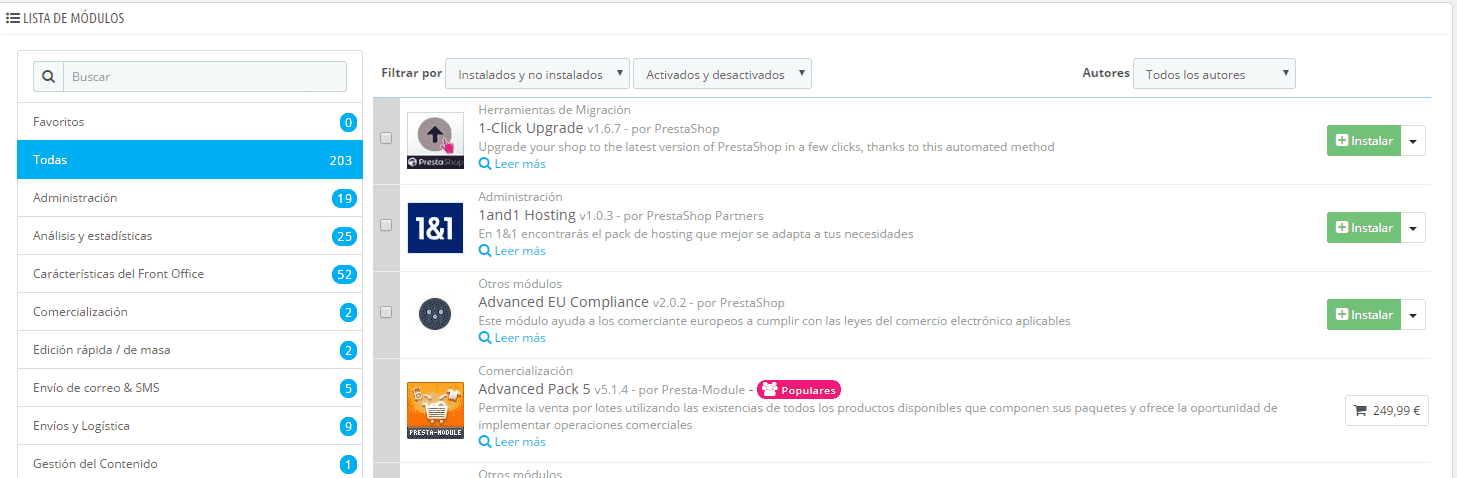Click the list icon next to Lista de Módulos
The width and height of the screenshot is (1457, 478).
coord(13,18)
